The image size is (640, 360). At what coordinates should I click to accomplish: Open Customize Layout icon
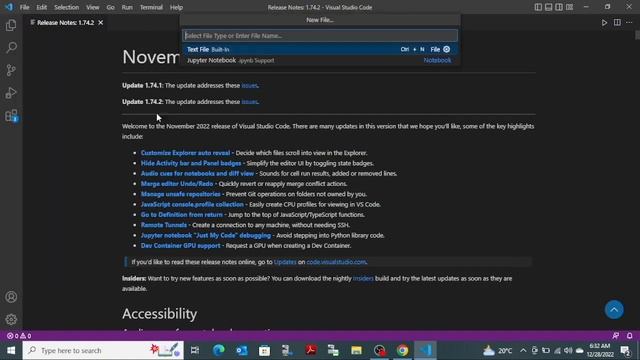(569, 7)
